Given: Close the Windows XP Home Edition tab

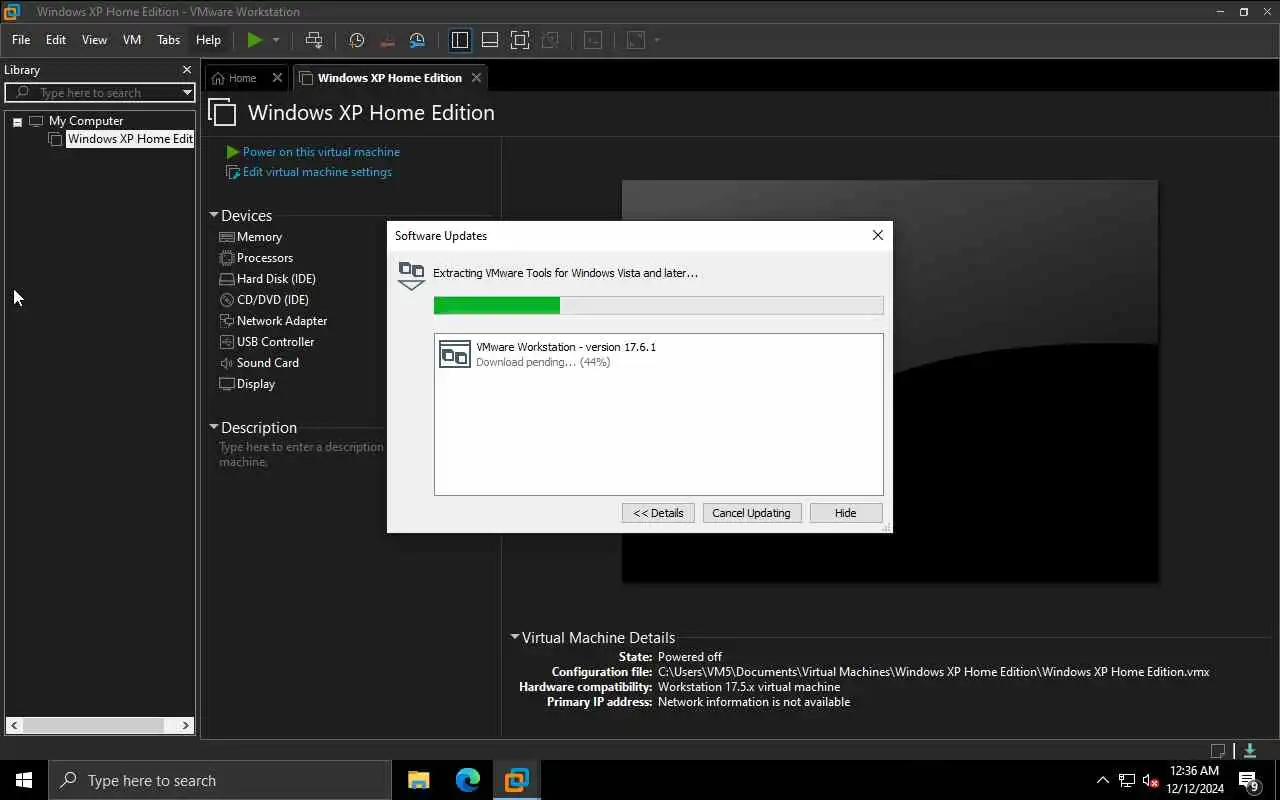Looking at the screenshot, I should [x=476, y=78].
